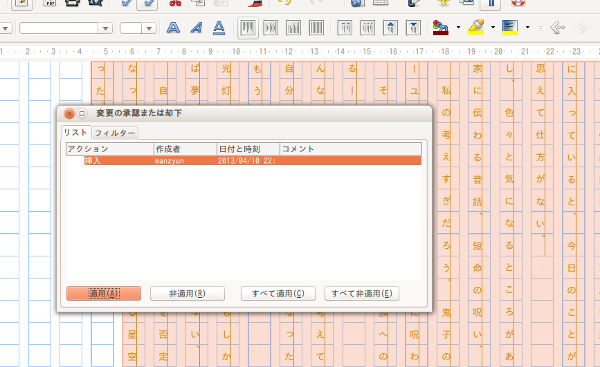The image size is (600, 367).
Task: Click the horizontal ruler at 10
Action: (236, 51)
